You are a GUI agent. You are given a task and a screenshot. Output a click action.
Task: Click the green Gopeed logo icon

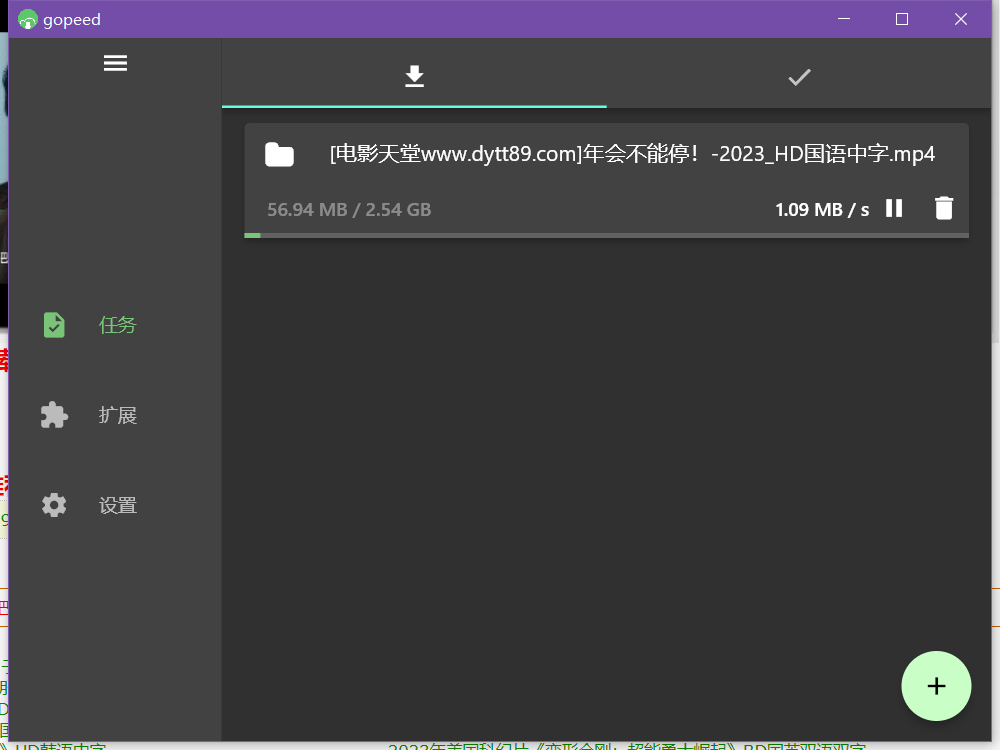pos(27,19)
